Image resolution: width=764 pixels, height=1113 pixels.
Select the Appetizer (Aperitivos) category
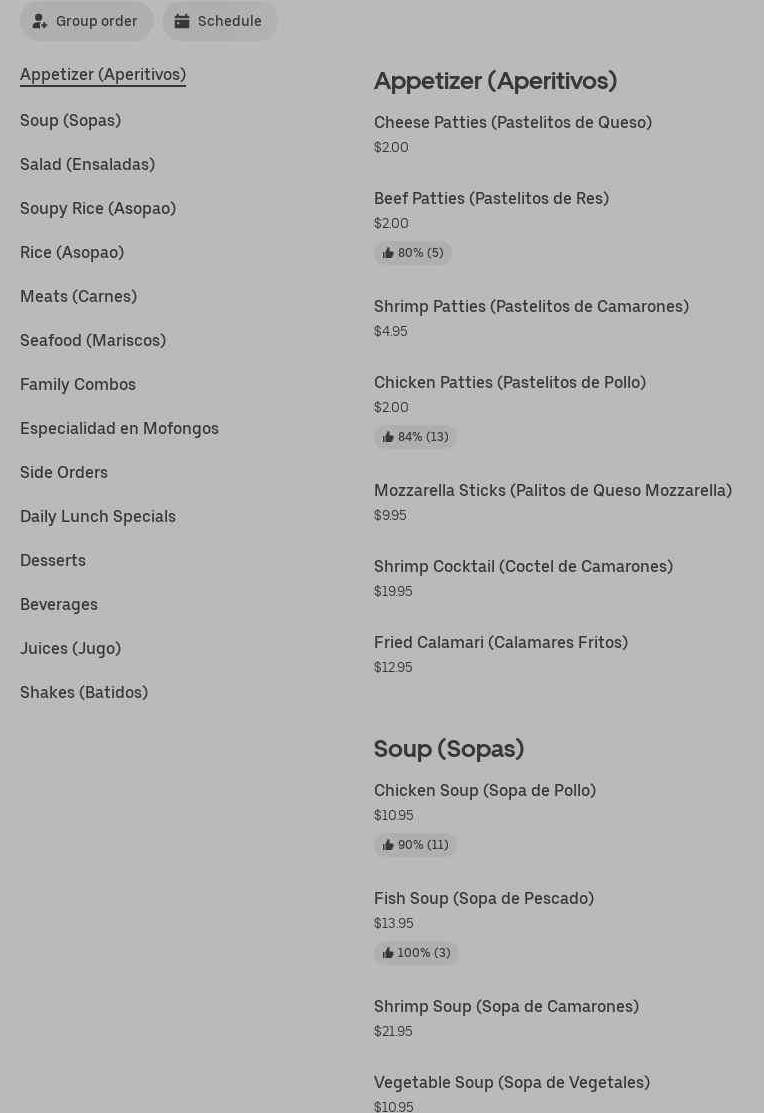click(103, 74)
